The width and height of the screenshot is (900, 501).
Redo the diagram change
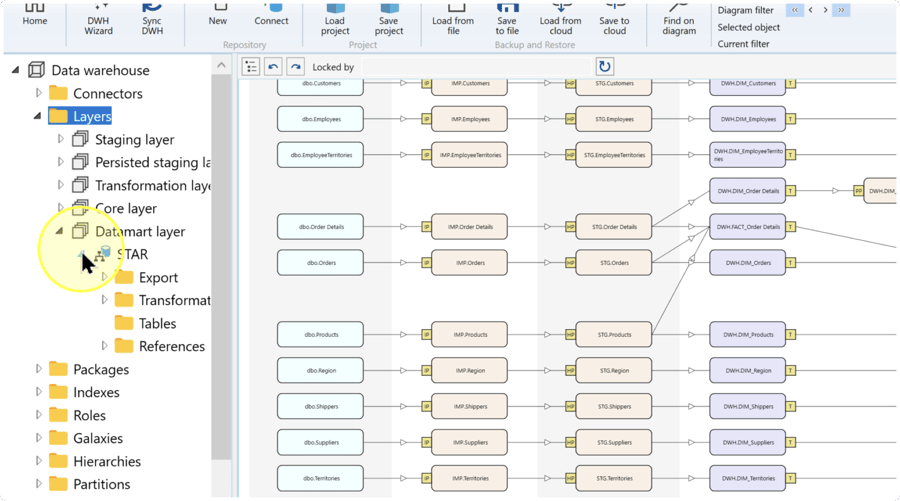pyautogui.click(x=295, y=67)
